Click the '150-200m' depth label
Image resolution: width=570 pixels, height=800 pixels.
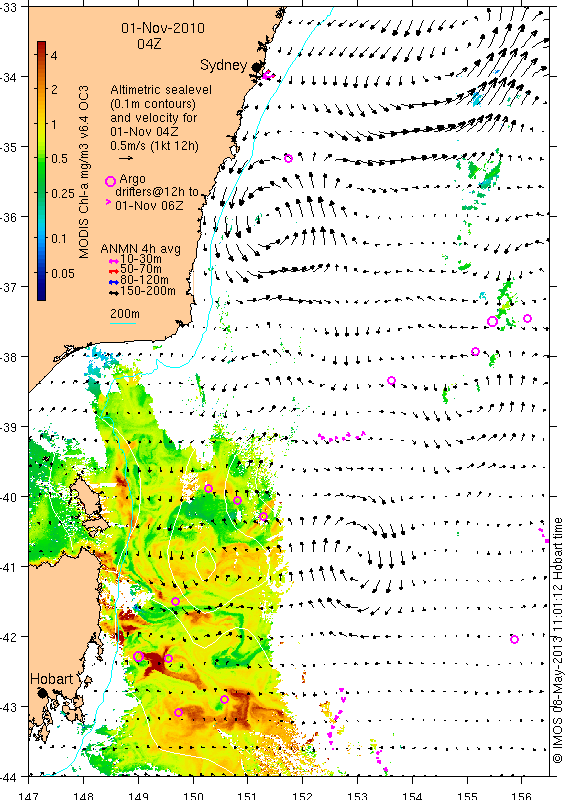148,291
